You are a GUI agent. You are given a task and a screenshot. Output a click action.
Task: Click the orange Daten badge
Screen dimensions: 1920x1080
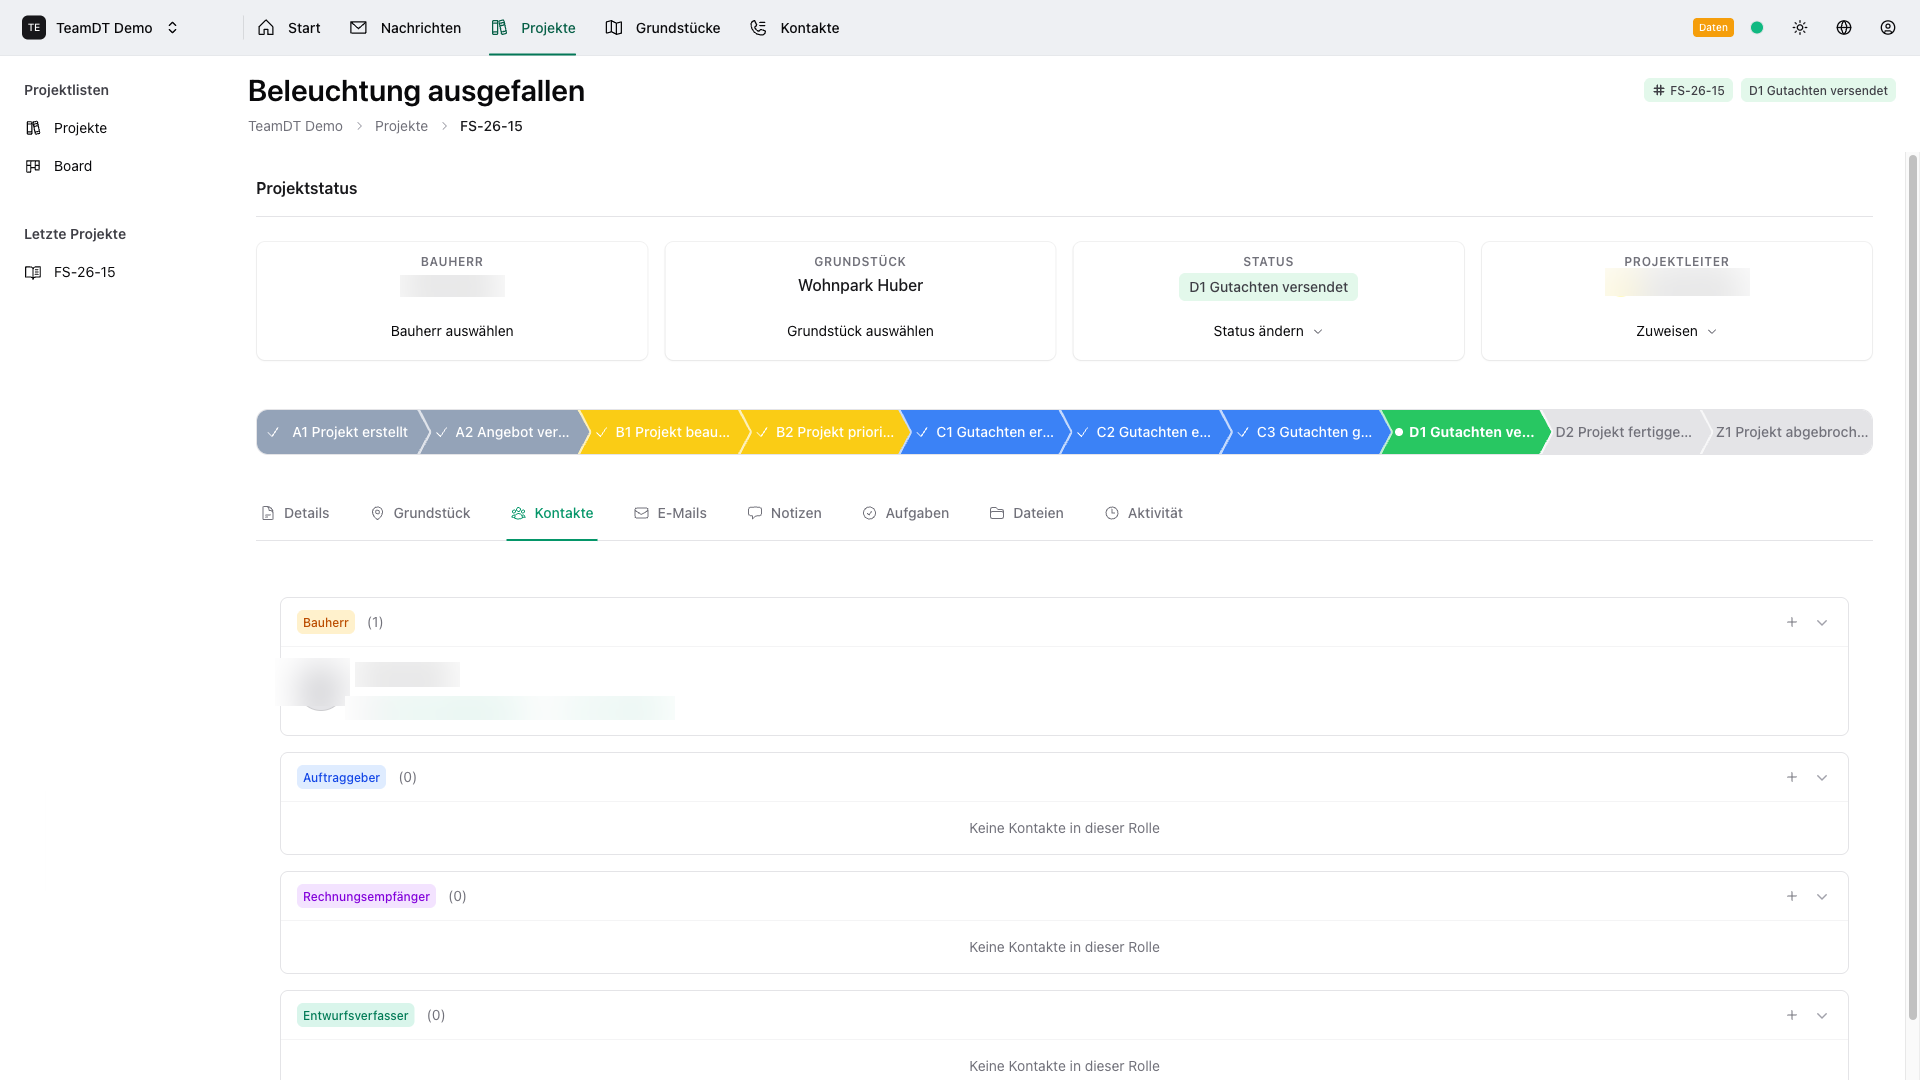point(1713,27)
